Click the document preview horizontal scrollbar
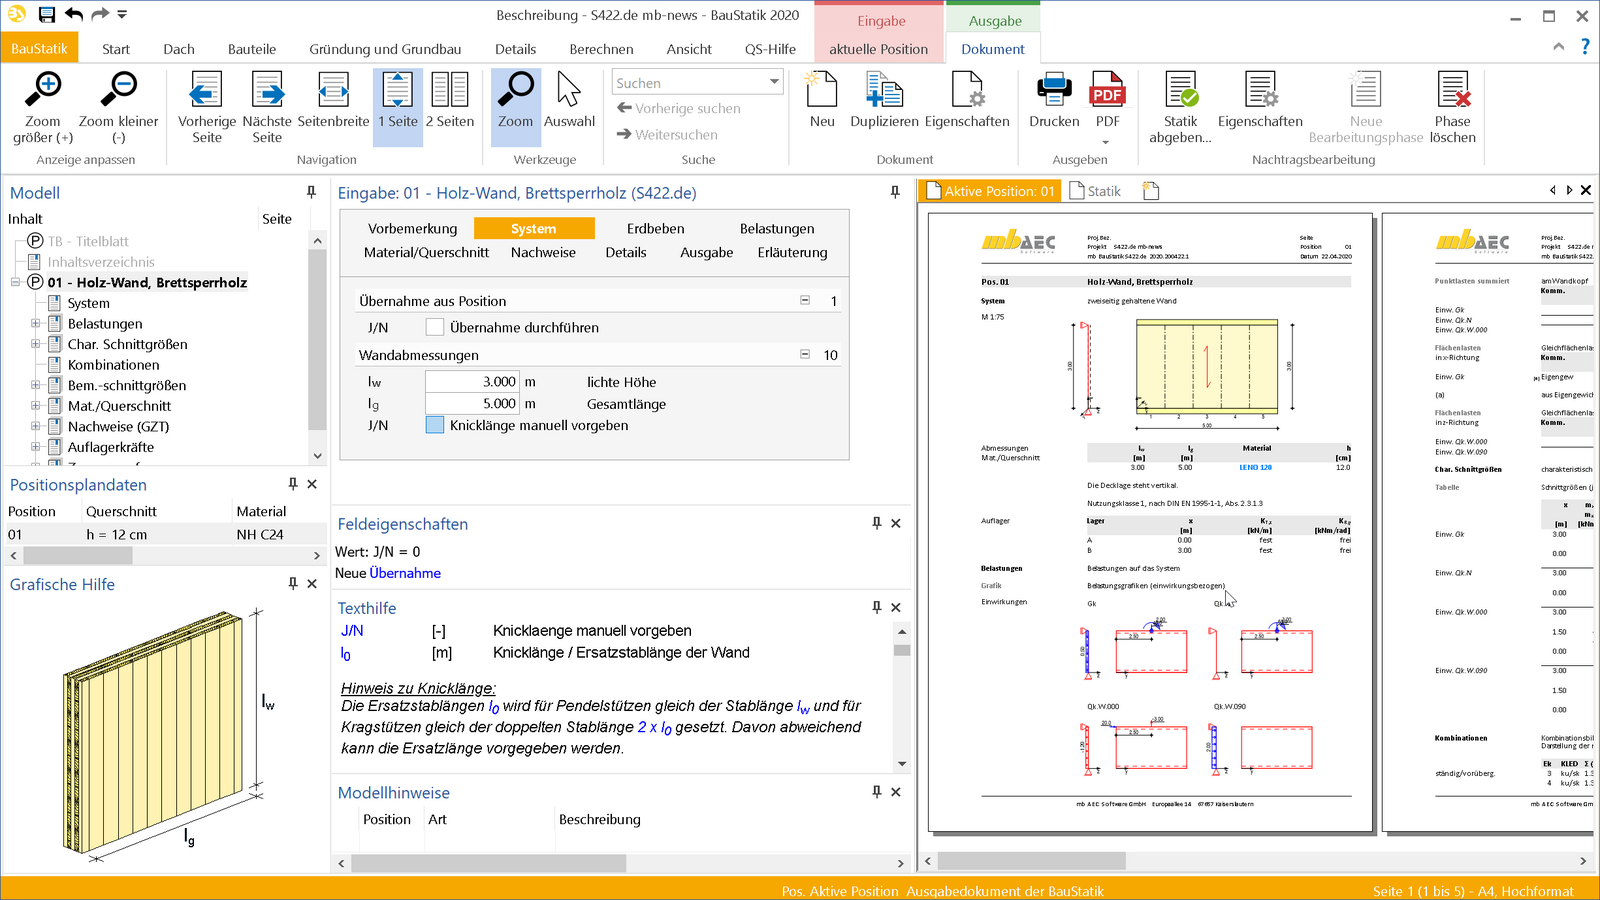Image resolution: width=1600 pixels, height=900 pixels. click(1030, 861)
